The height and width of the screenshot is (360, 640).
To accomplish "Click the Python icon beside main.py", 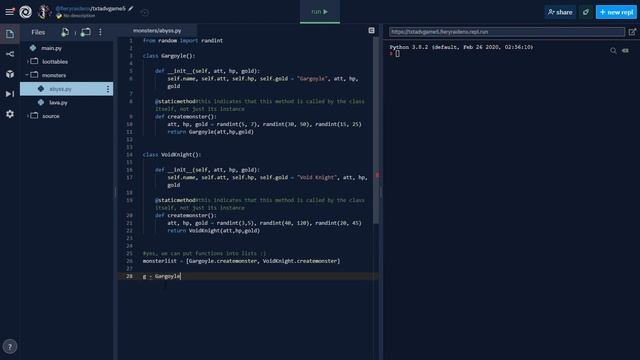I will [x=33, y=48].
